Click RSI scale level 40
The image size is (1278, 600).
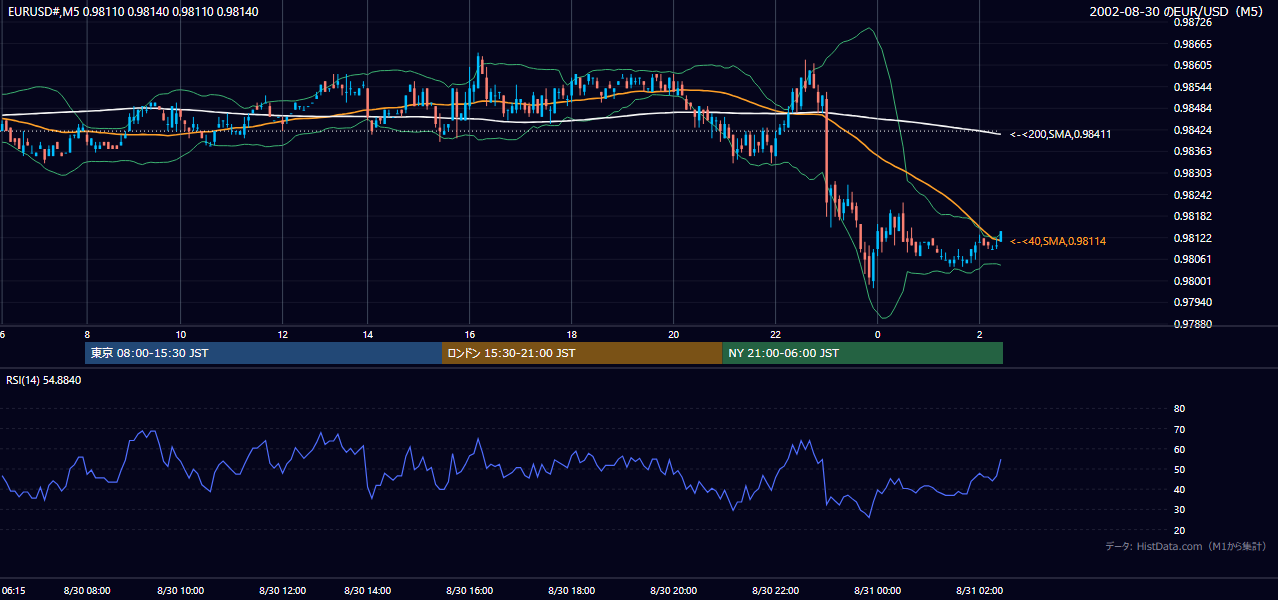click(x=1179, y=489)
